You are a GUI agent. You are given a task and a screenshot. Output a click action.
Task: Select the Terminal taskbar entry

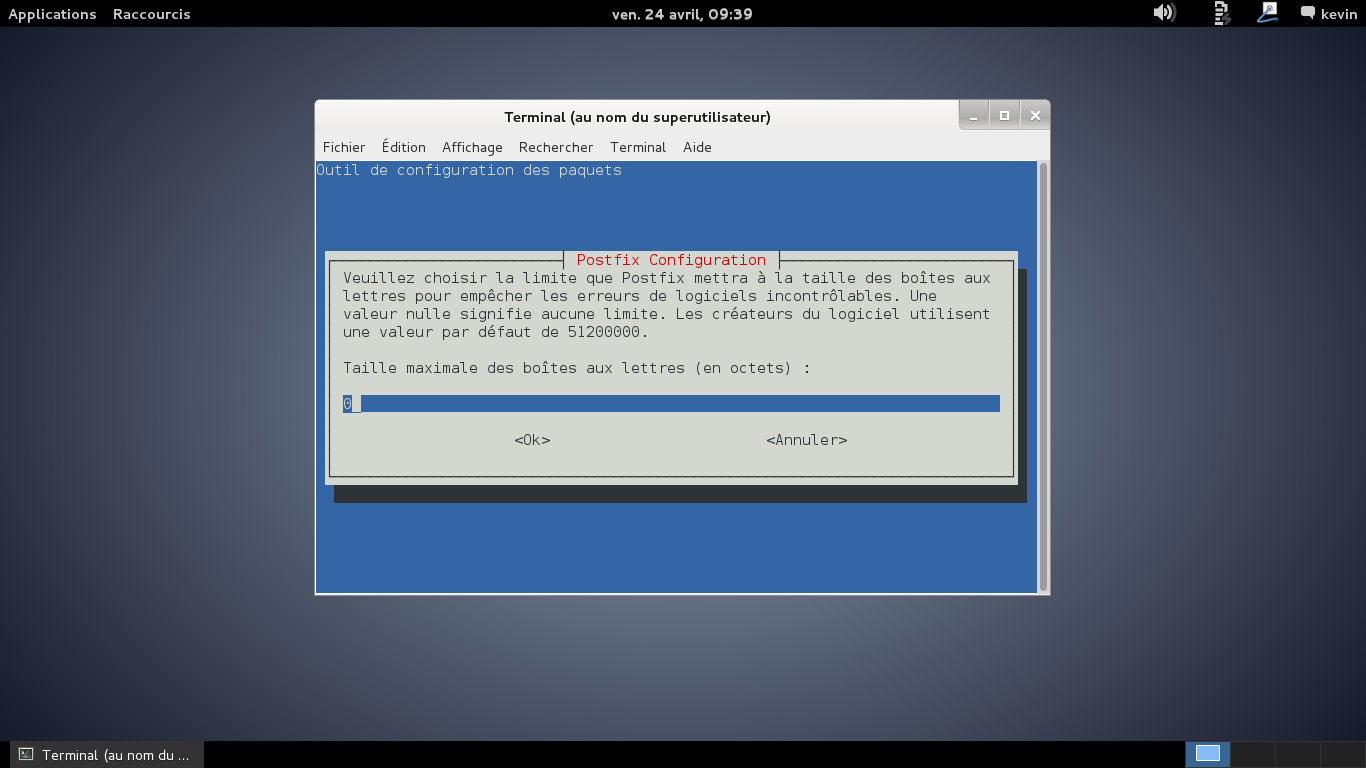coord(107,755)
